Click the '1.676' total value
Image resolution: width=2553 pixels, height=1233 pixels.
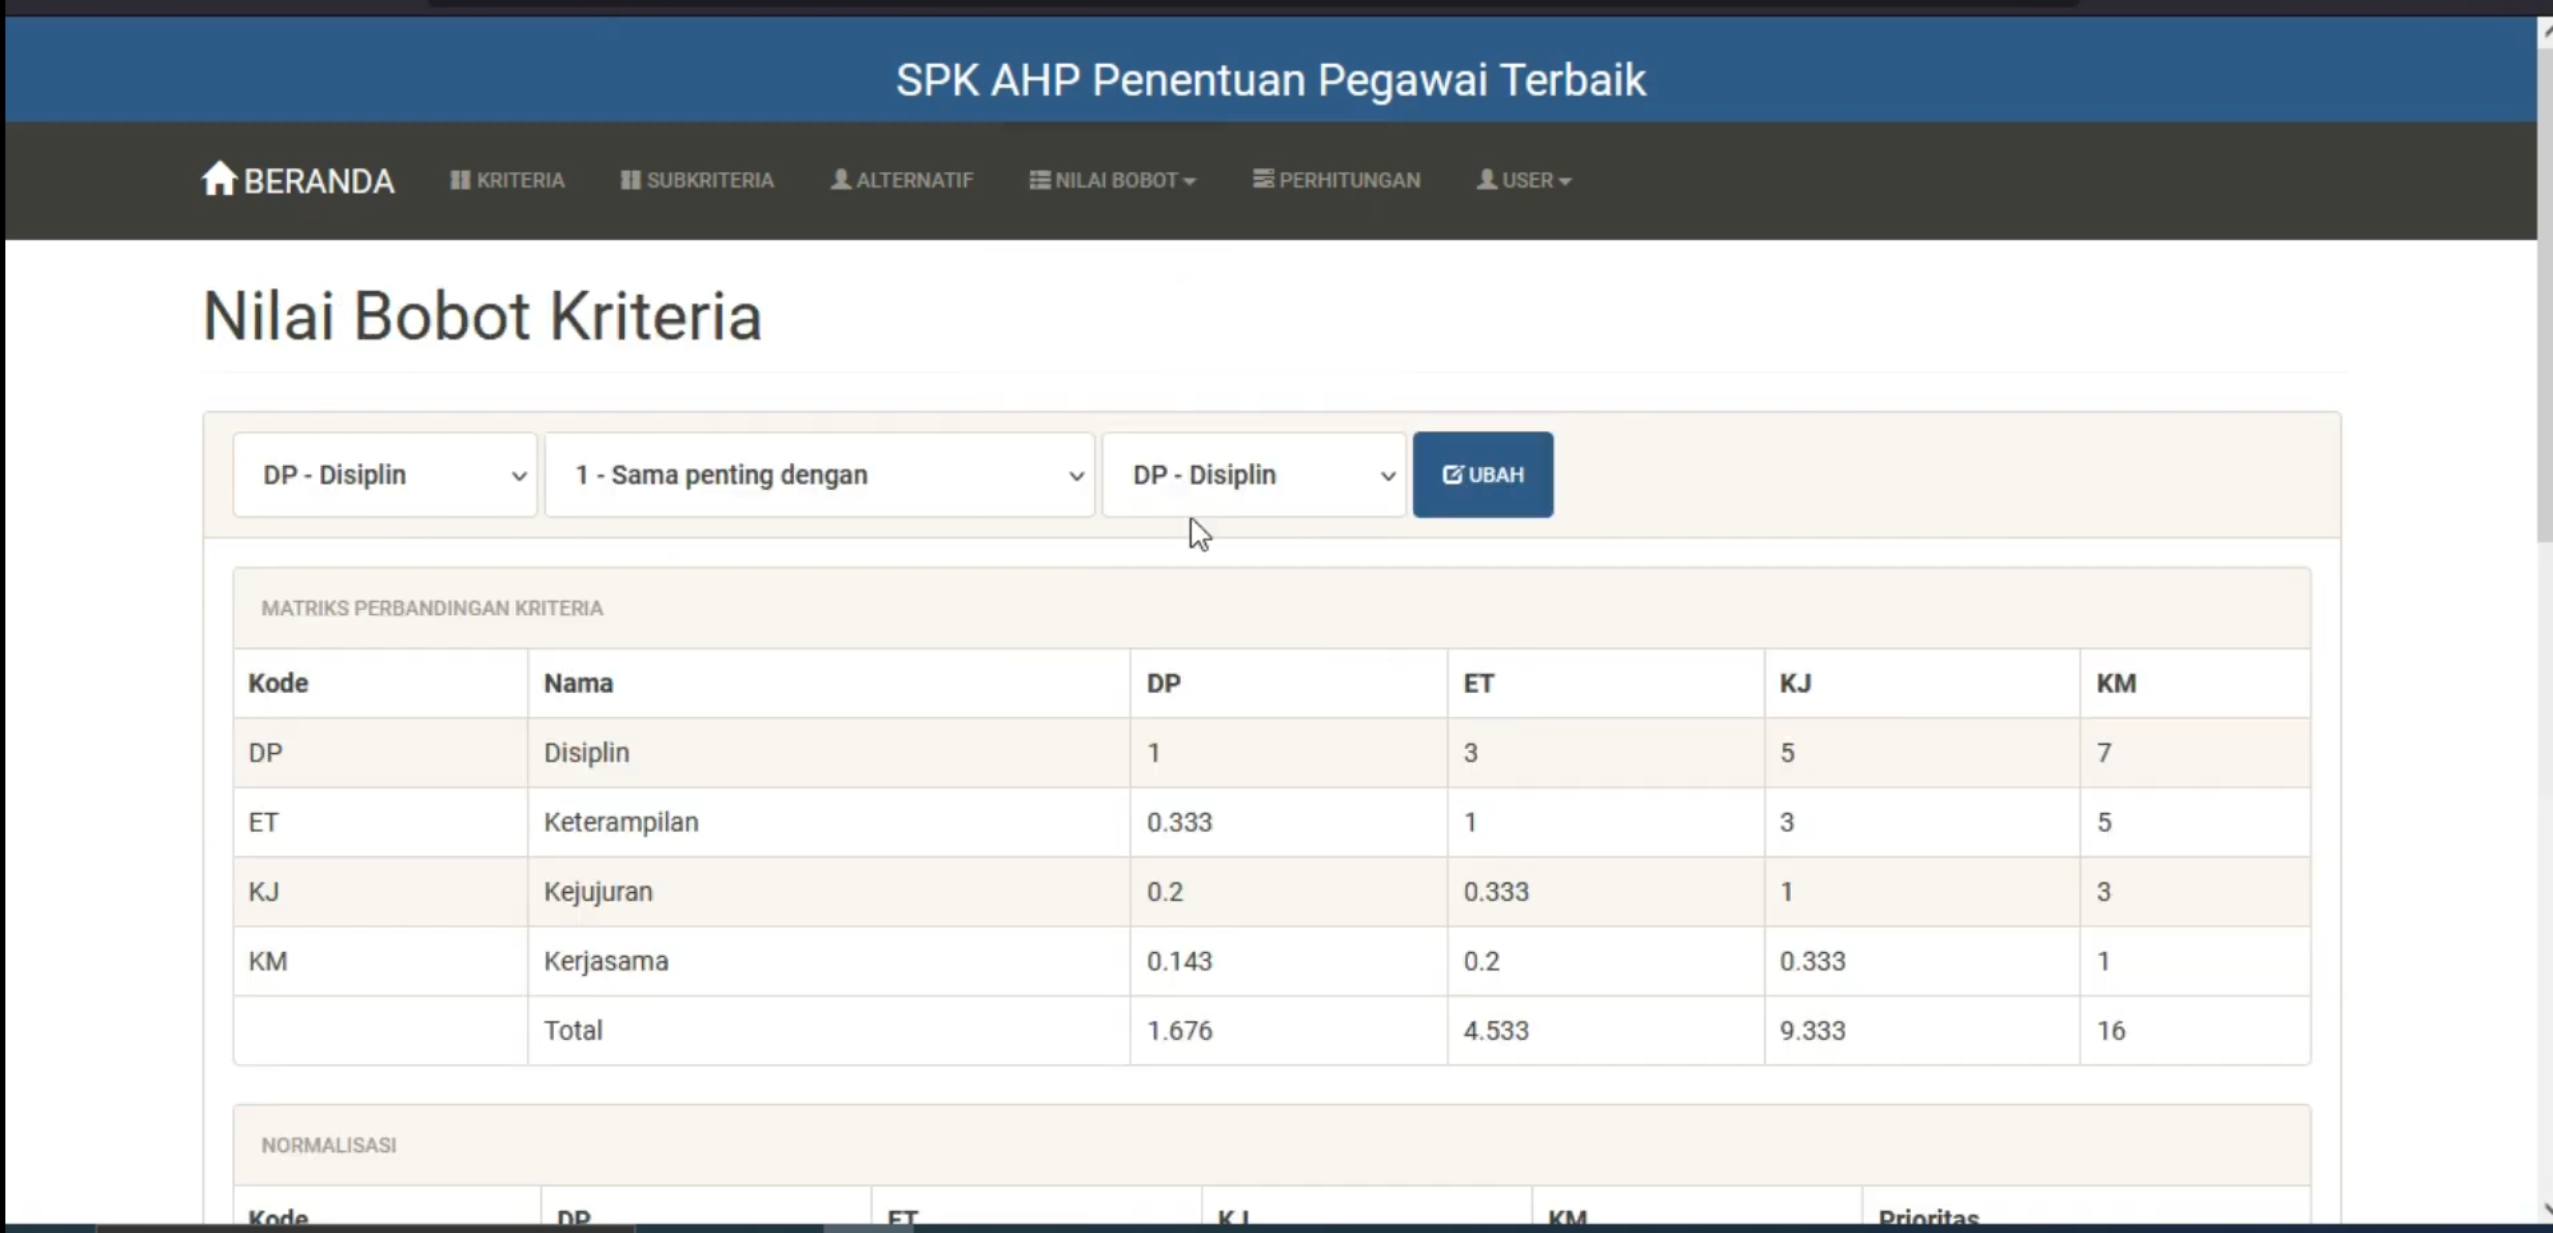[x=1180, y=1030]
